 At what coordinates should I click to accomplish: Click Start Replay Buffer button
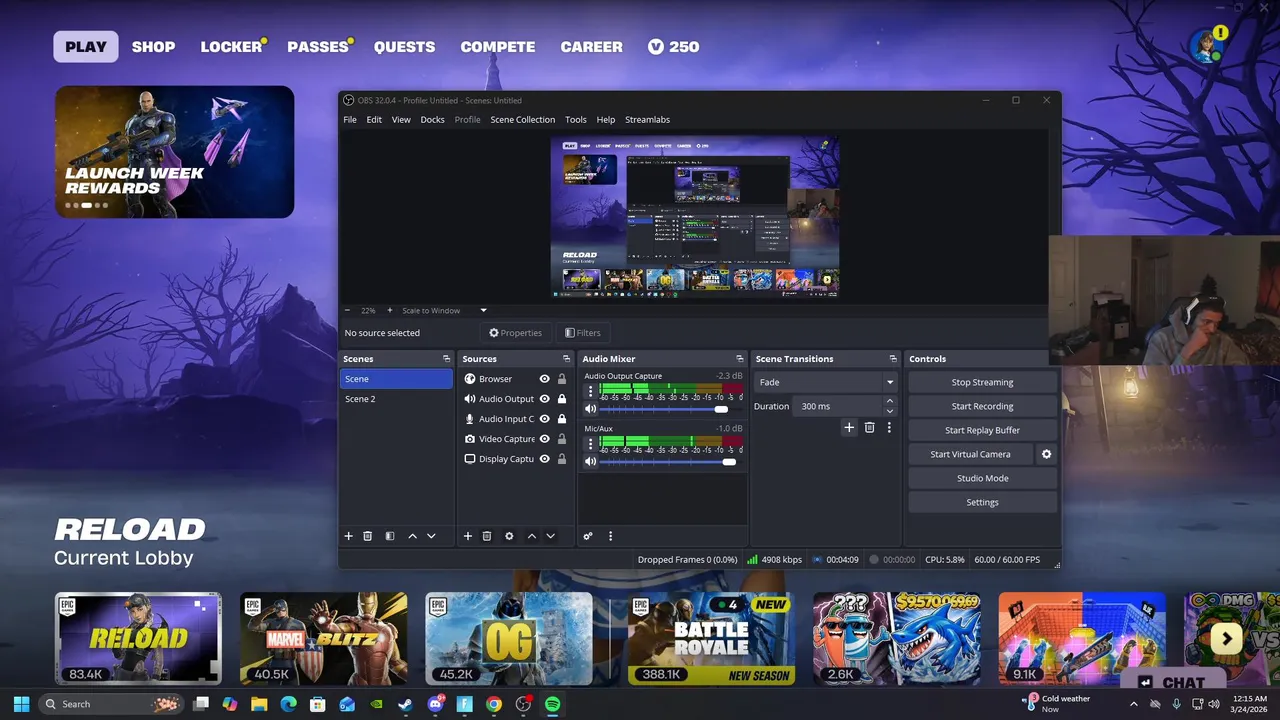click(x=982, y=430)
